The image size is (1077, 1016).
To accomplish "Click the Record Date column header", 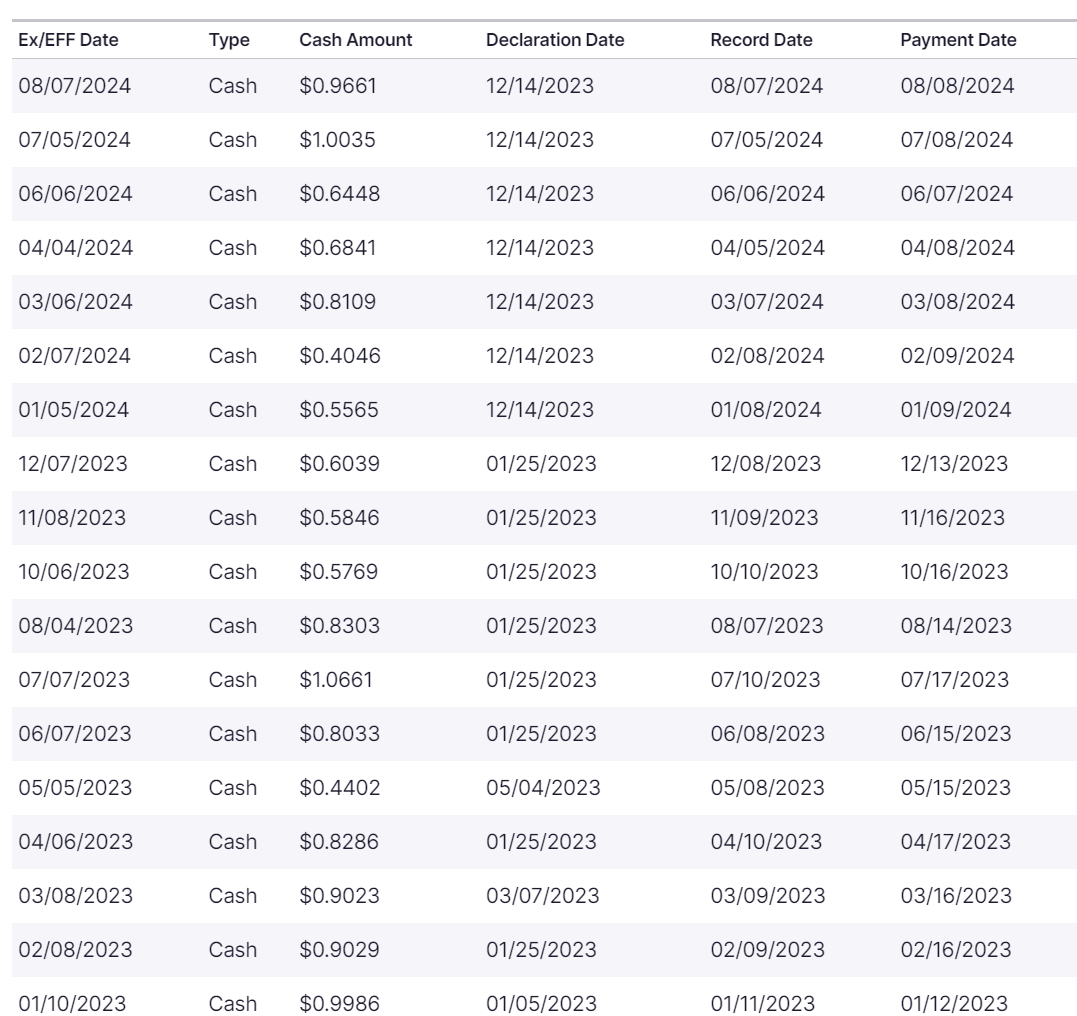I will [761, 40].
